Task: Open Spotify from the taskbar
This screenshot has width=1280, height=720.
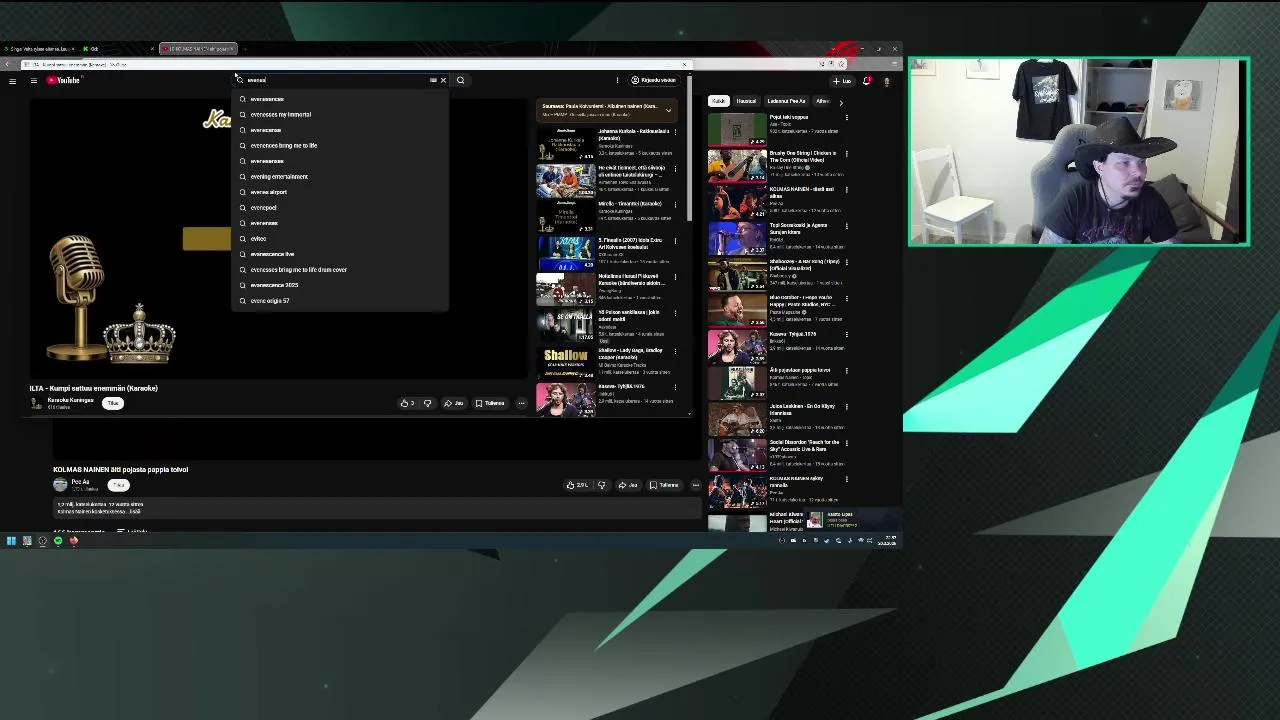Action: (x=58, y=541)
